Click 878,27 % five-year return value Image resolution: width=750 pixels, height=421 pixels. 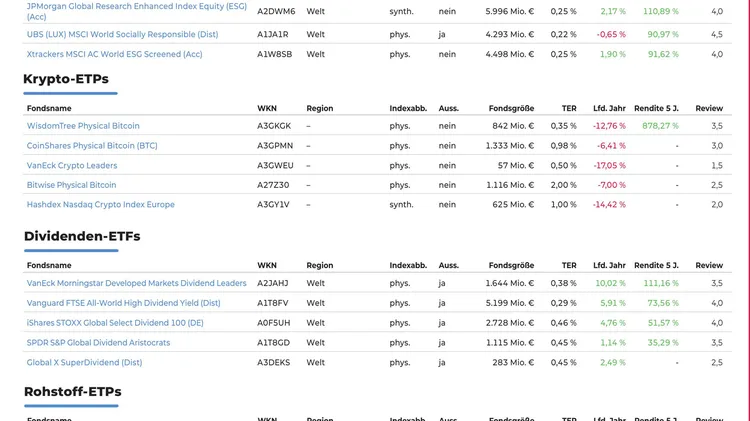(x=660, y=126)
